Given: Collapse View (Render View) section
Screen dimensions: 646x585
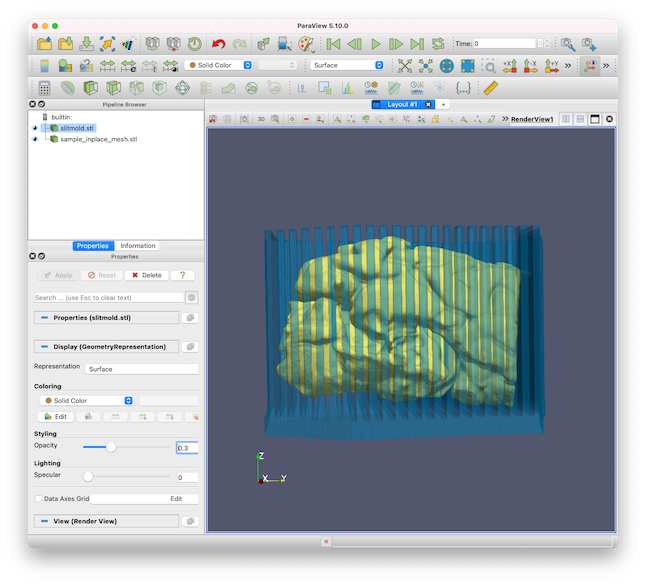Looking at the screenshot, I should [x=106, y=521].
